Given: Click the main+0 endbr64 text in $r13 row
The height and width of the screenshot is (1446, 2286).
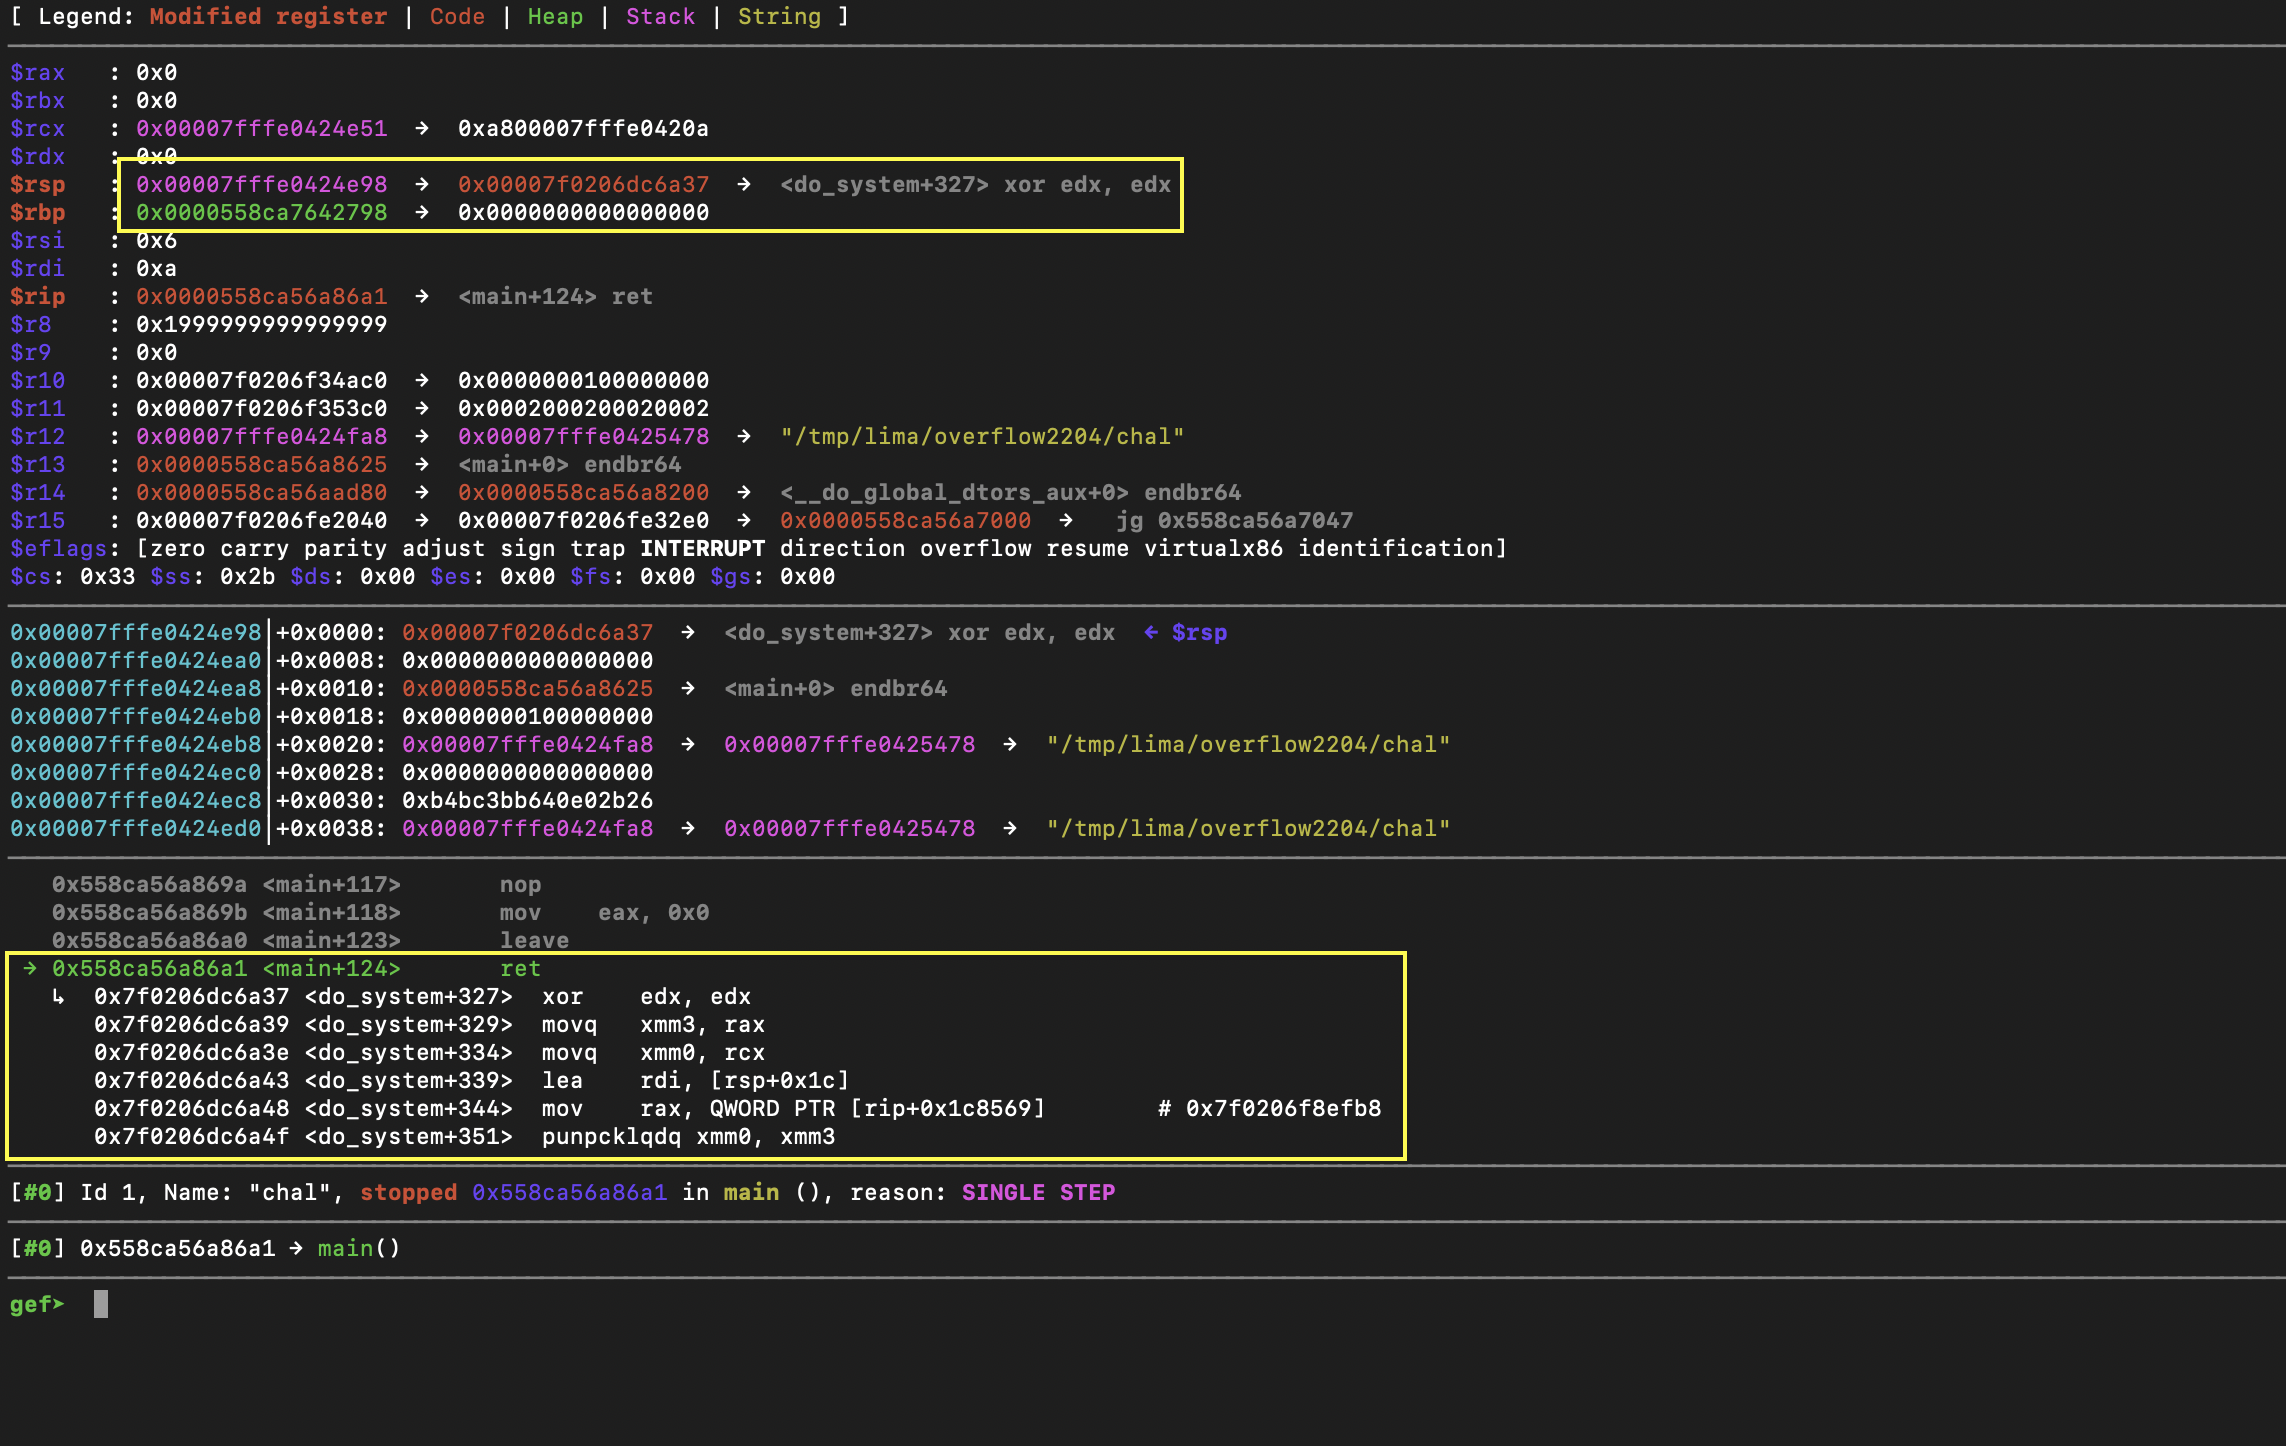Looking at the screenshot, I should 569,465.
